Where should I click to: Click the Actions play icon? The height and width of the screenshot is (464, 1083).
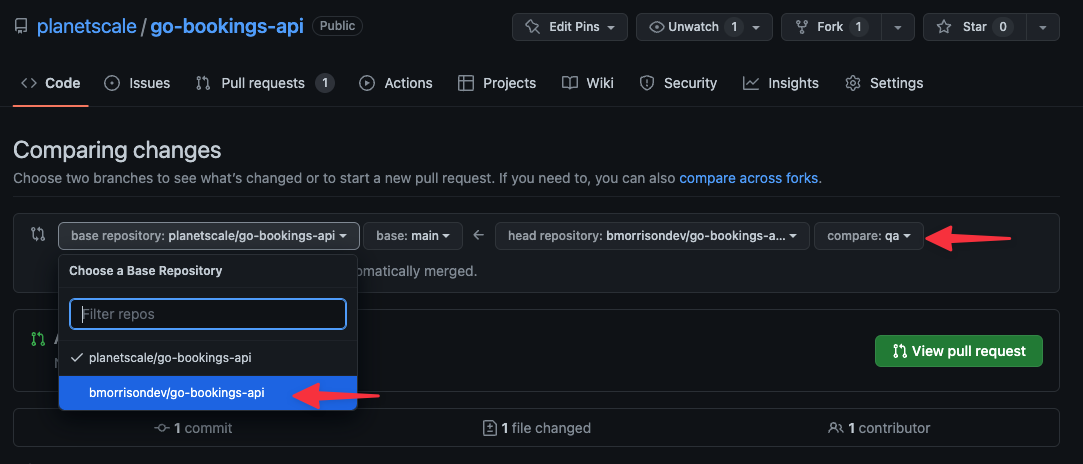click(367, 84)
